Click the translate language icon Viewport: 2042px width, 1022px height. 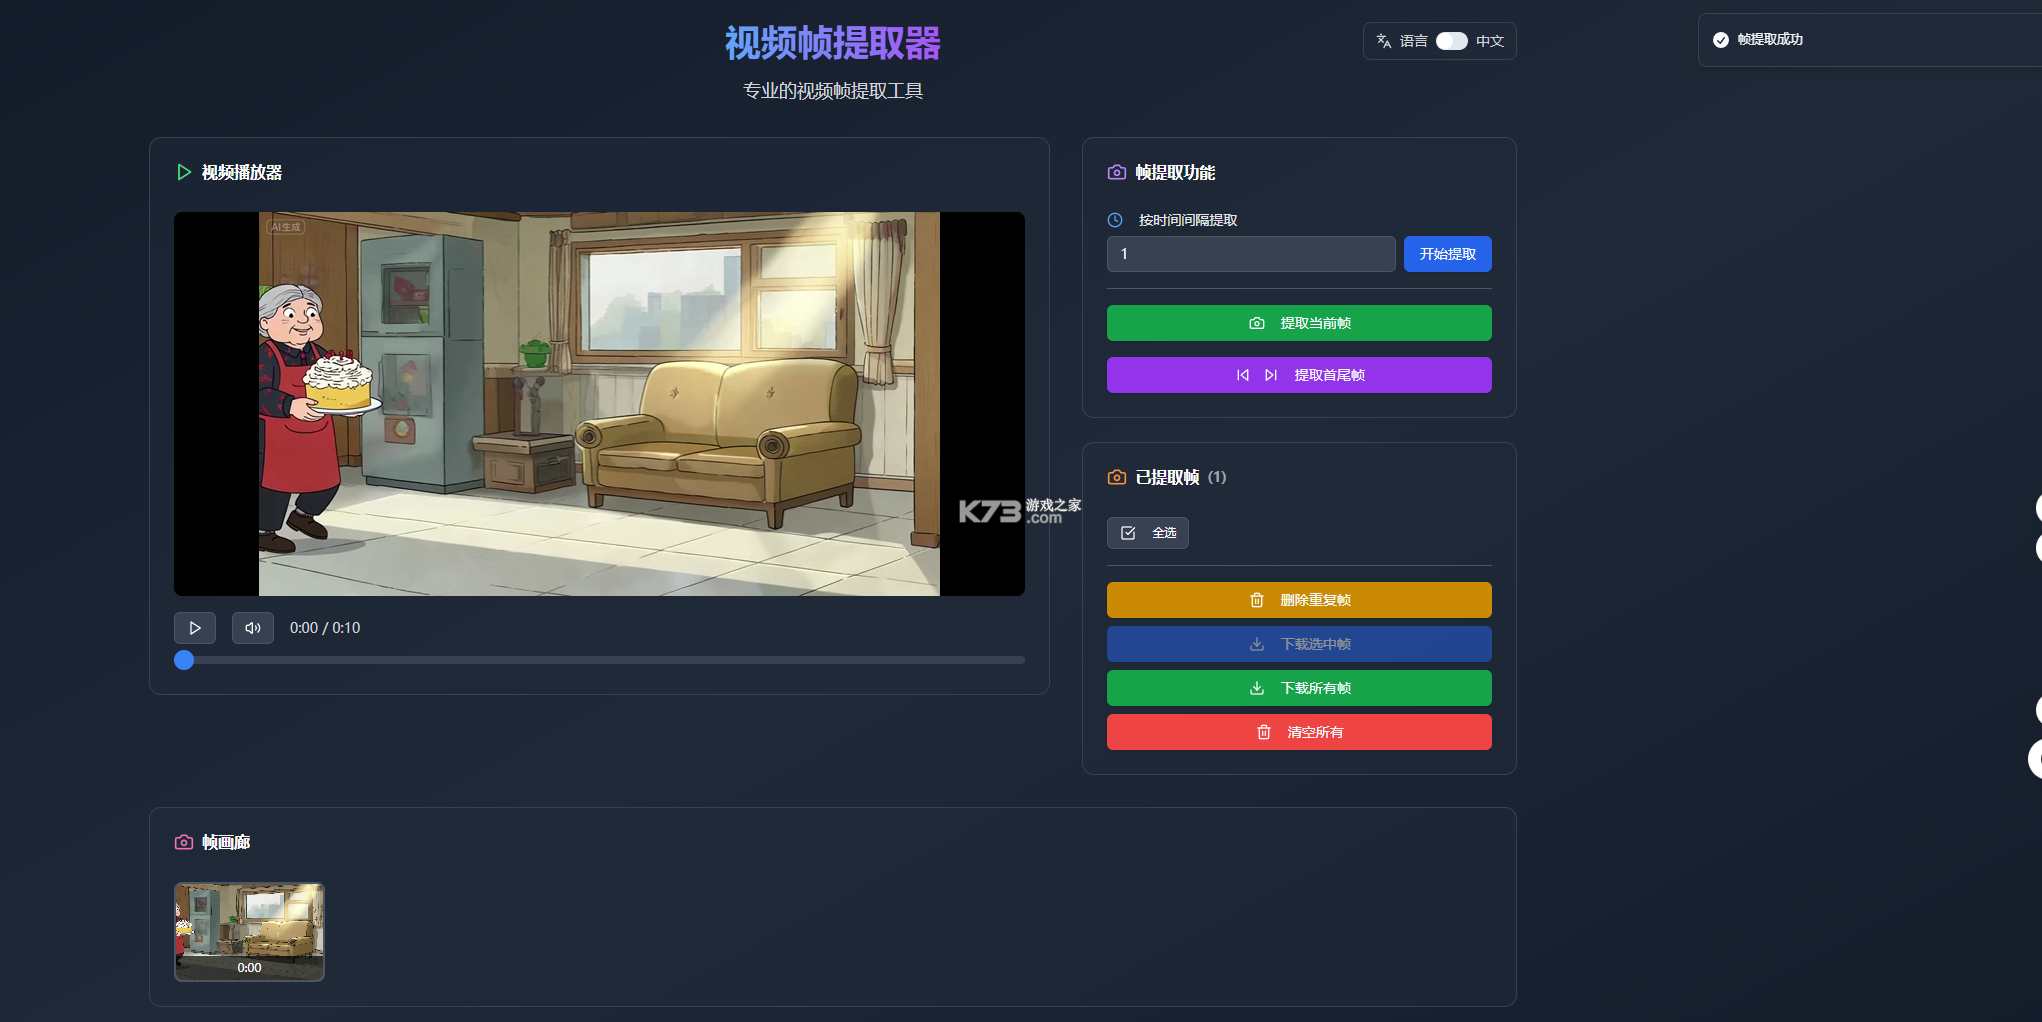[x=1384, y=41]
